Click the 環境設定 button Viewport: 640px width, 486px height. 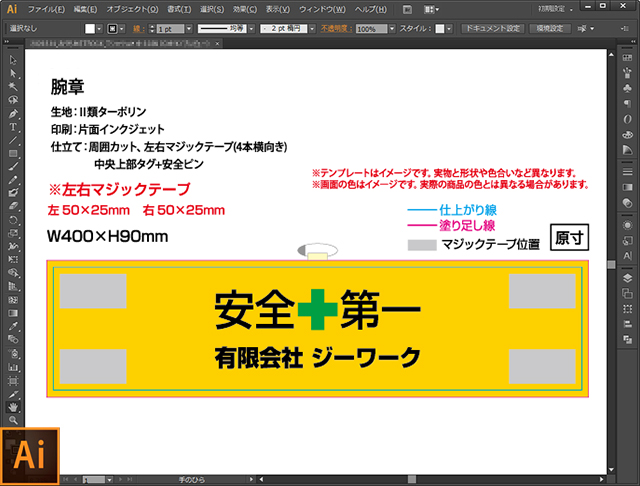click(552, 29)
